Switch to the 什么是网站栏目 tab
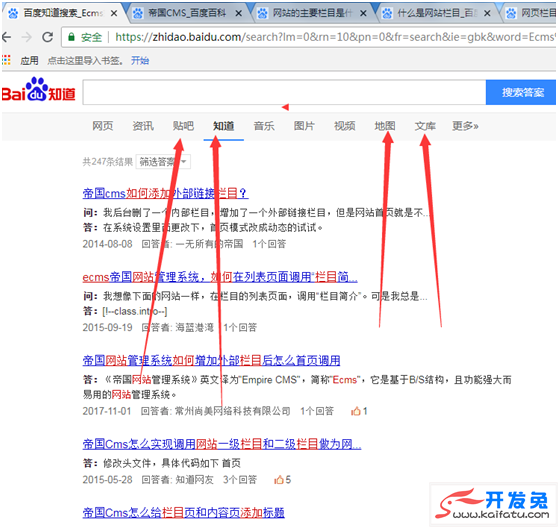Image resolution: width=558 pixels, height=527 pixels. tap(437, 14)
